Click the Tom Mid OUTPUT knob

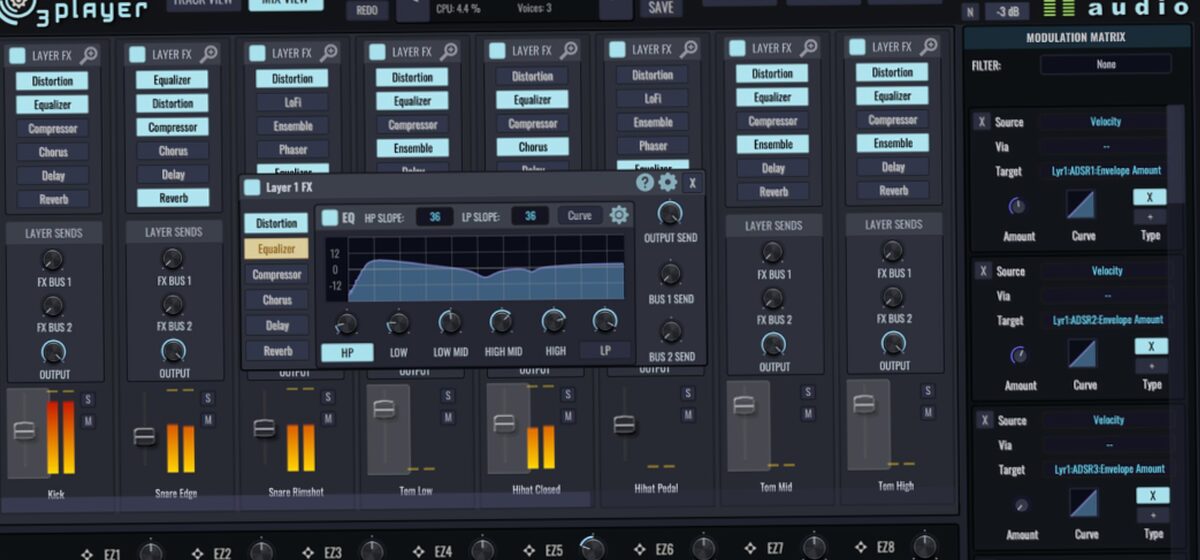coord(773,344)
